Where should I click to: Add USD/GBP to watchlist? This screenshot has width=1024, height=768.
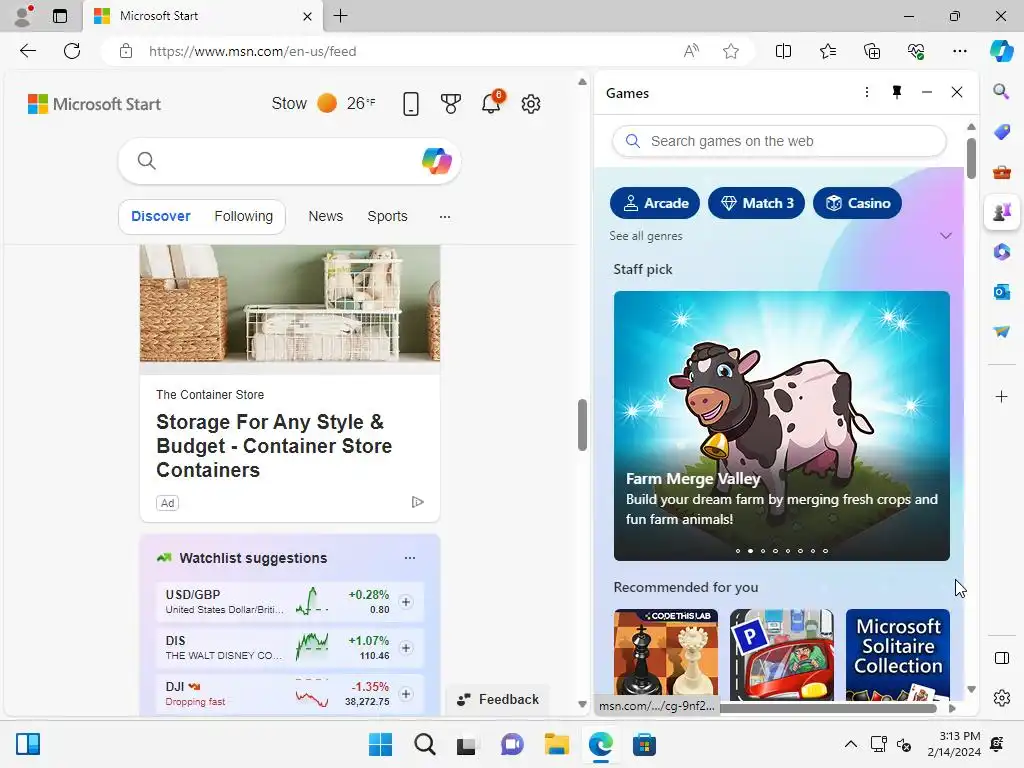pos(406,601)
